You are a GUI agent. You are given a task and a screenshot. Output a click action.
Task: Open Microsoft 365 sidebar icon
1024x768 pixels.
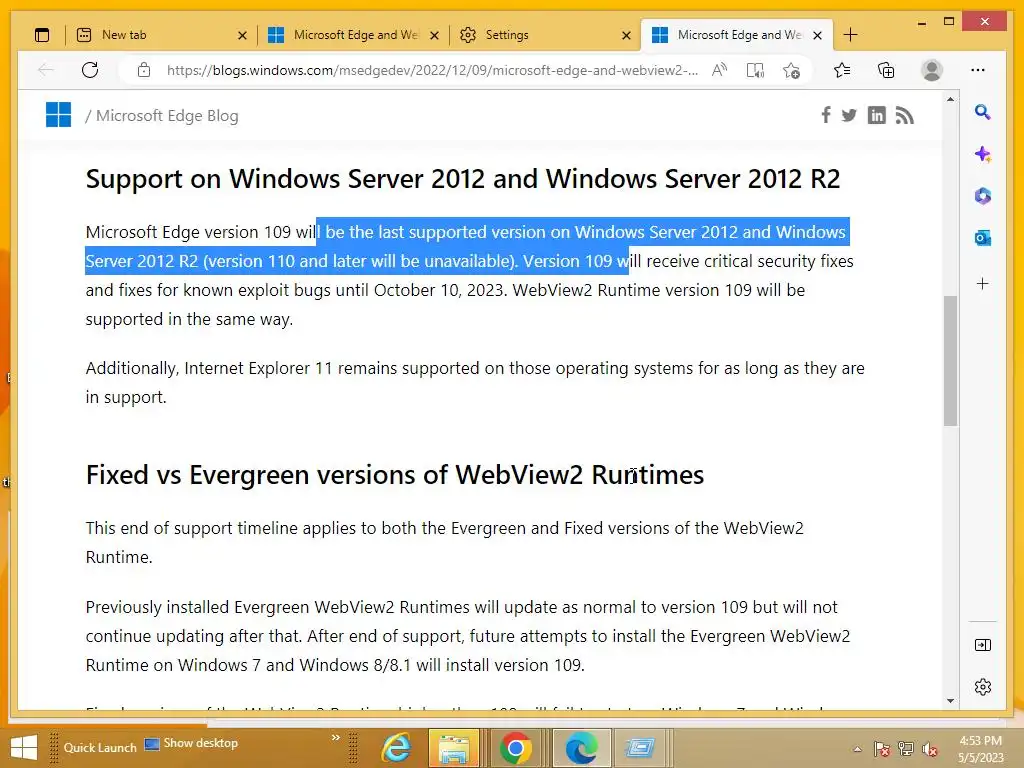(983, 196)
